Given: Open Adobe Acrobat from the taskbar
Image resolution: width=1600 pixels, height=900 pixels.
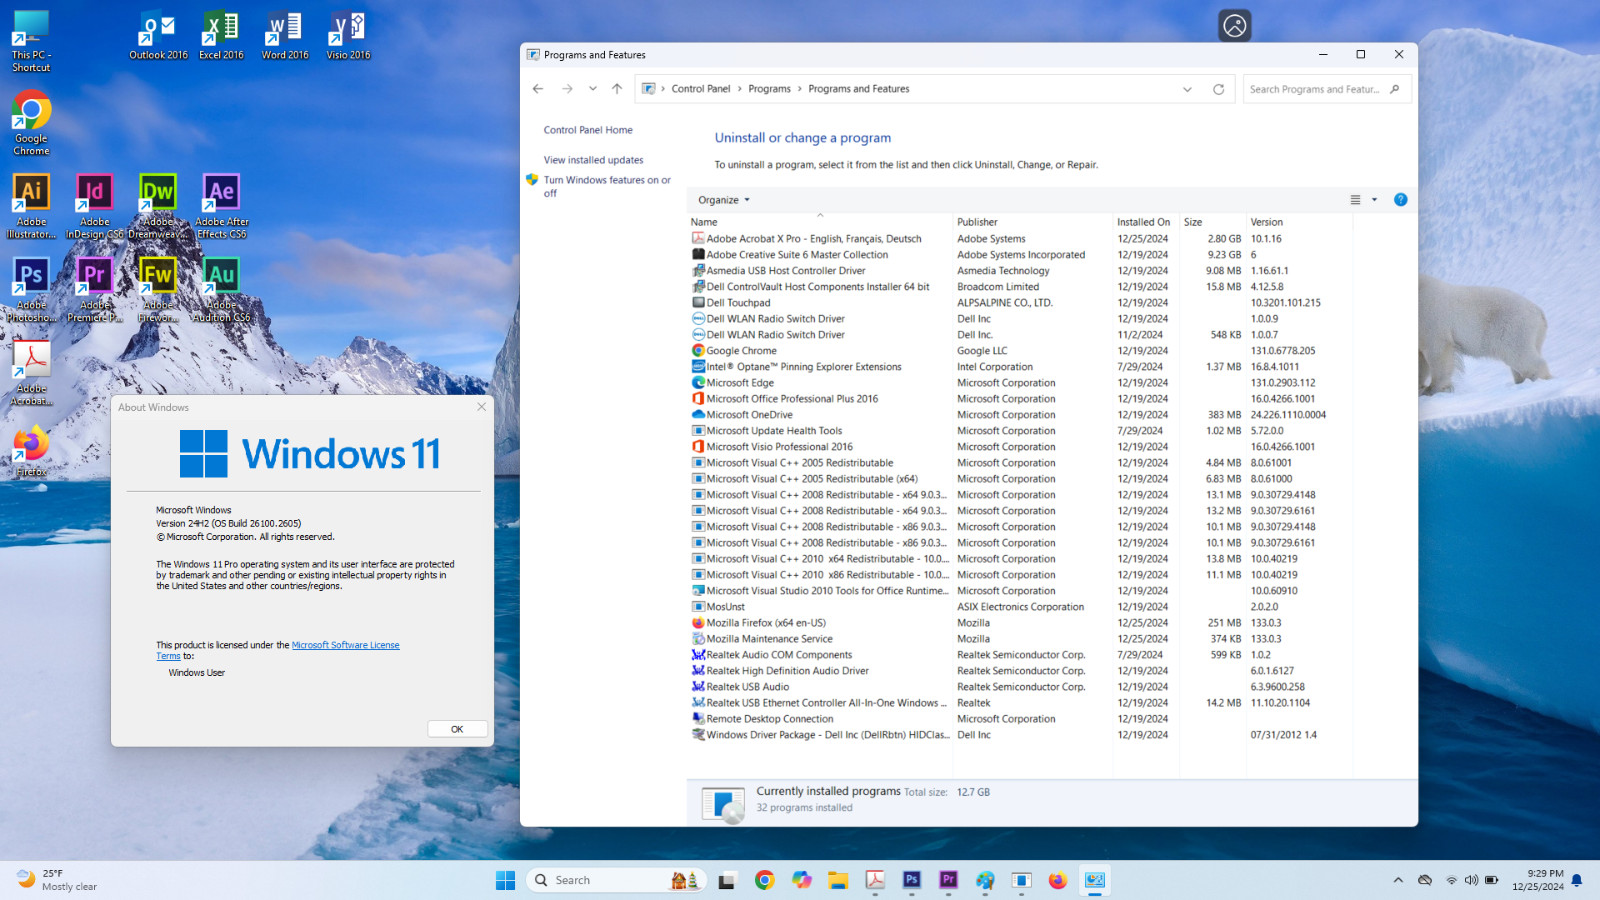Looking at the screenshot, I should tap(875, 880).
